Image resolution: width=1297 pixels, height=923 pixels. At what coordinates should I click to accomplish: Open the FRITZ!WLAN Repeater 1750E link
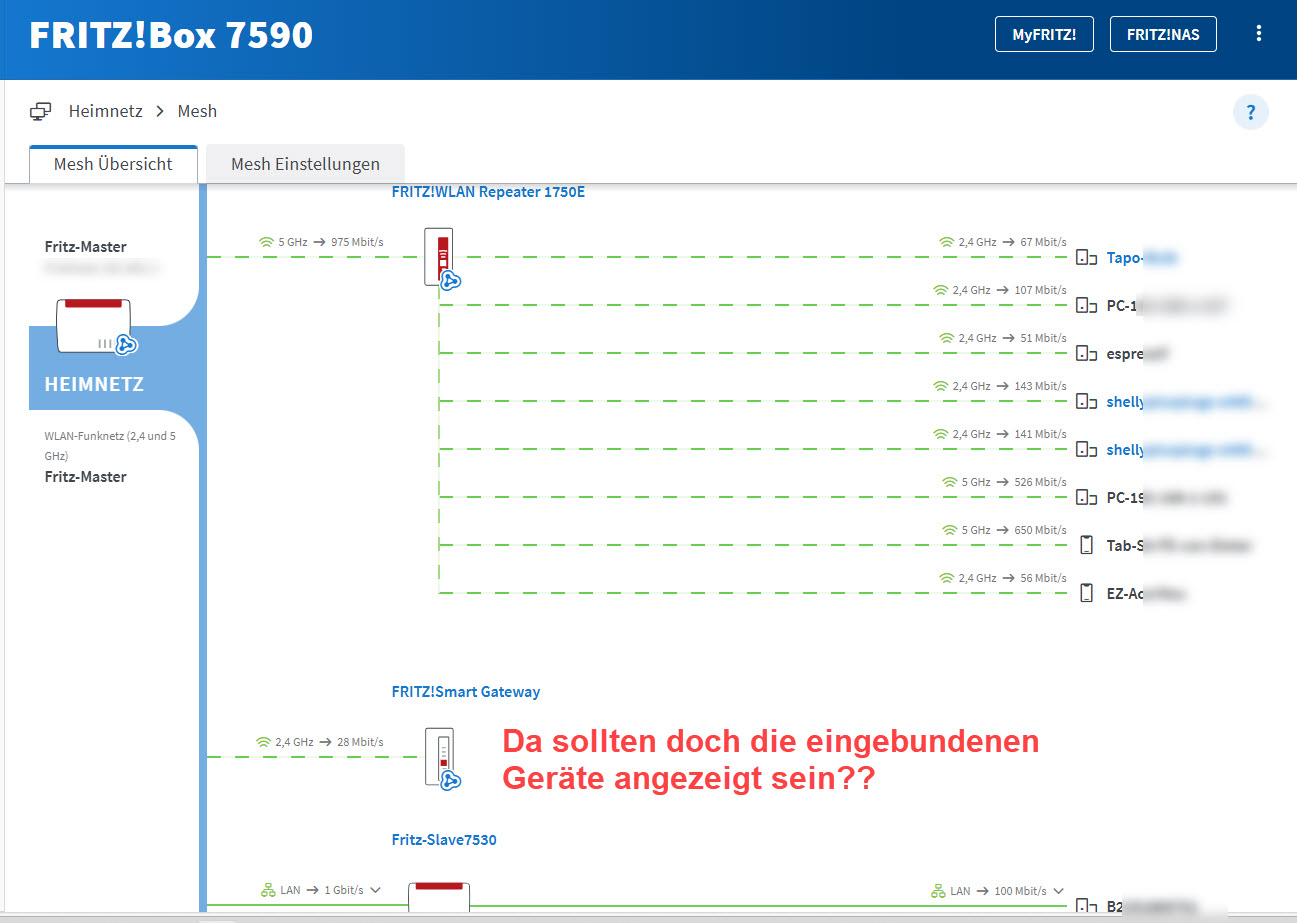(488, 192)
